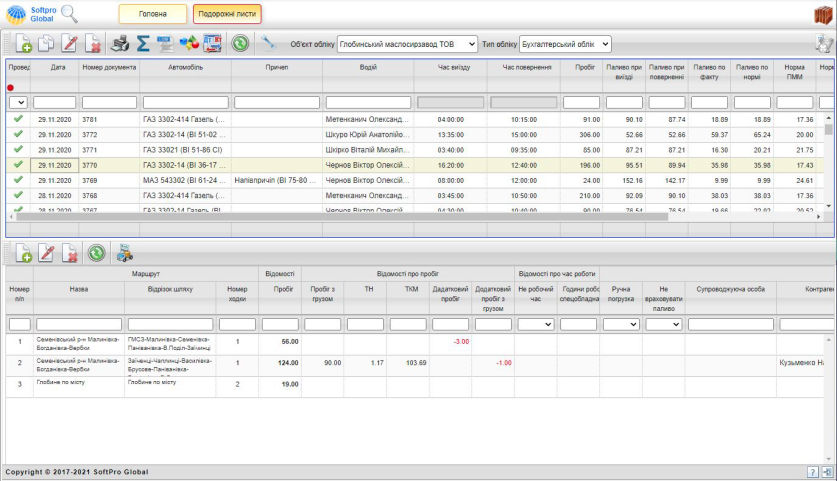This screenshot has height=481, width=837.
Task: Open the Об'єкт обліку dropdown
Action: pos(407,44)
